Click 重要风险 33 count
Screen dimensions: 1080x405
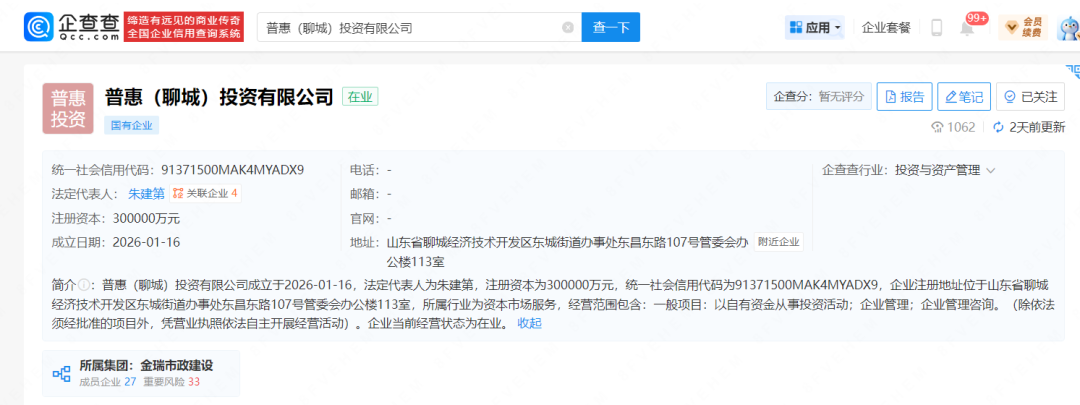(x=172, y=382)
